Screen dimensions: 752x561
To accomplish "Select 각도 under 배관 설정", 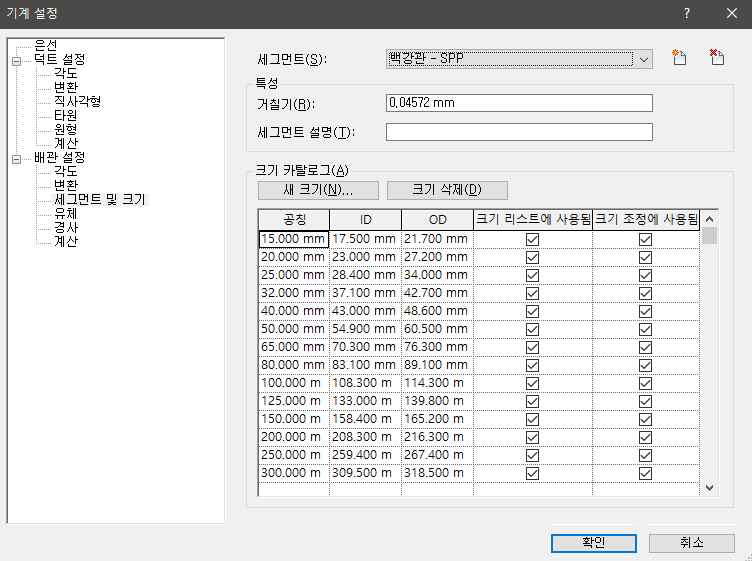I will 66,171.
